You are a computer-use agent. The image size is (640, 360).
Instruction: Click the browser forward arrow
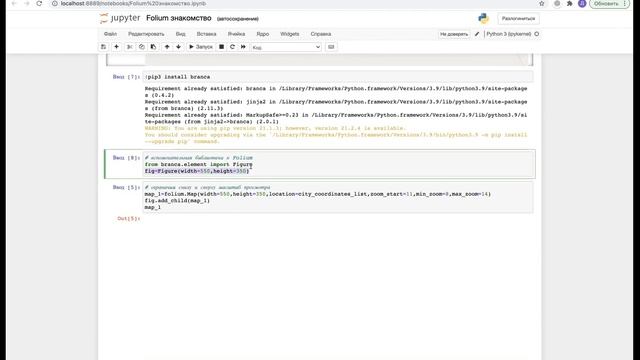[27, 4]
